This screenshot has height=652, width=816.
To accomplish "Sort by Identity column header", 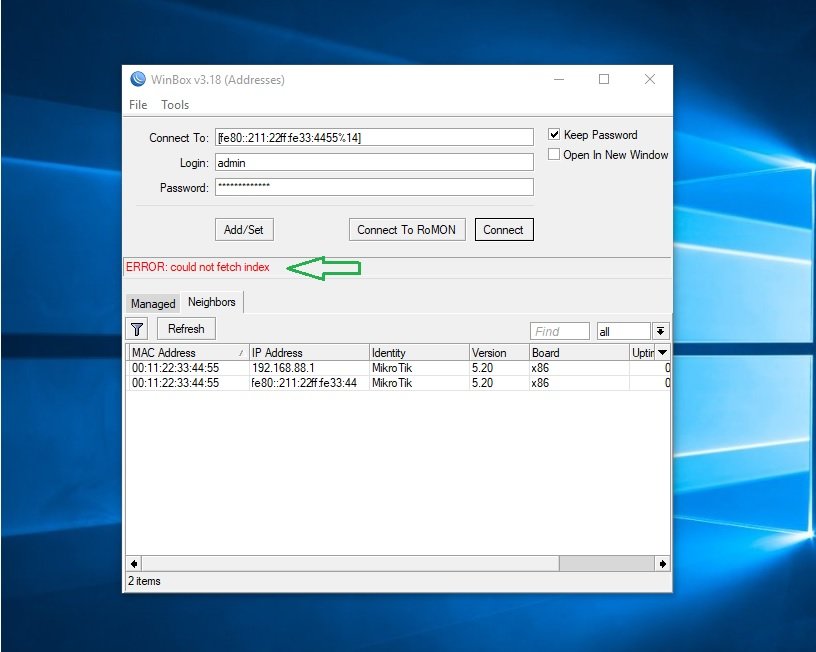I will [419, 352].
